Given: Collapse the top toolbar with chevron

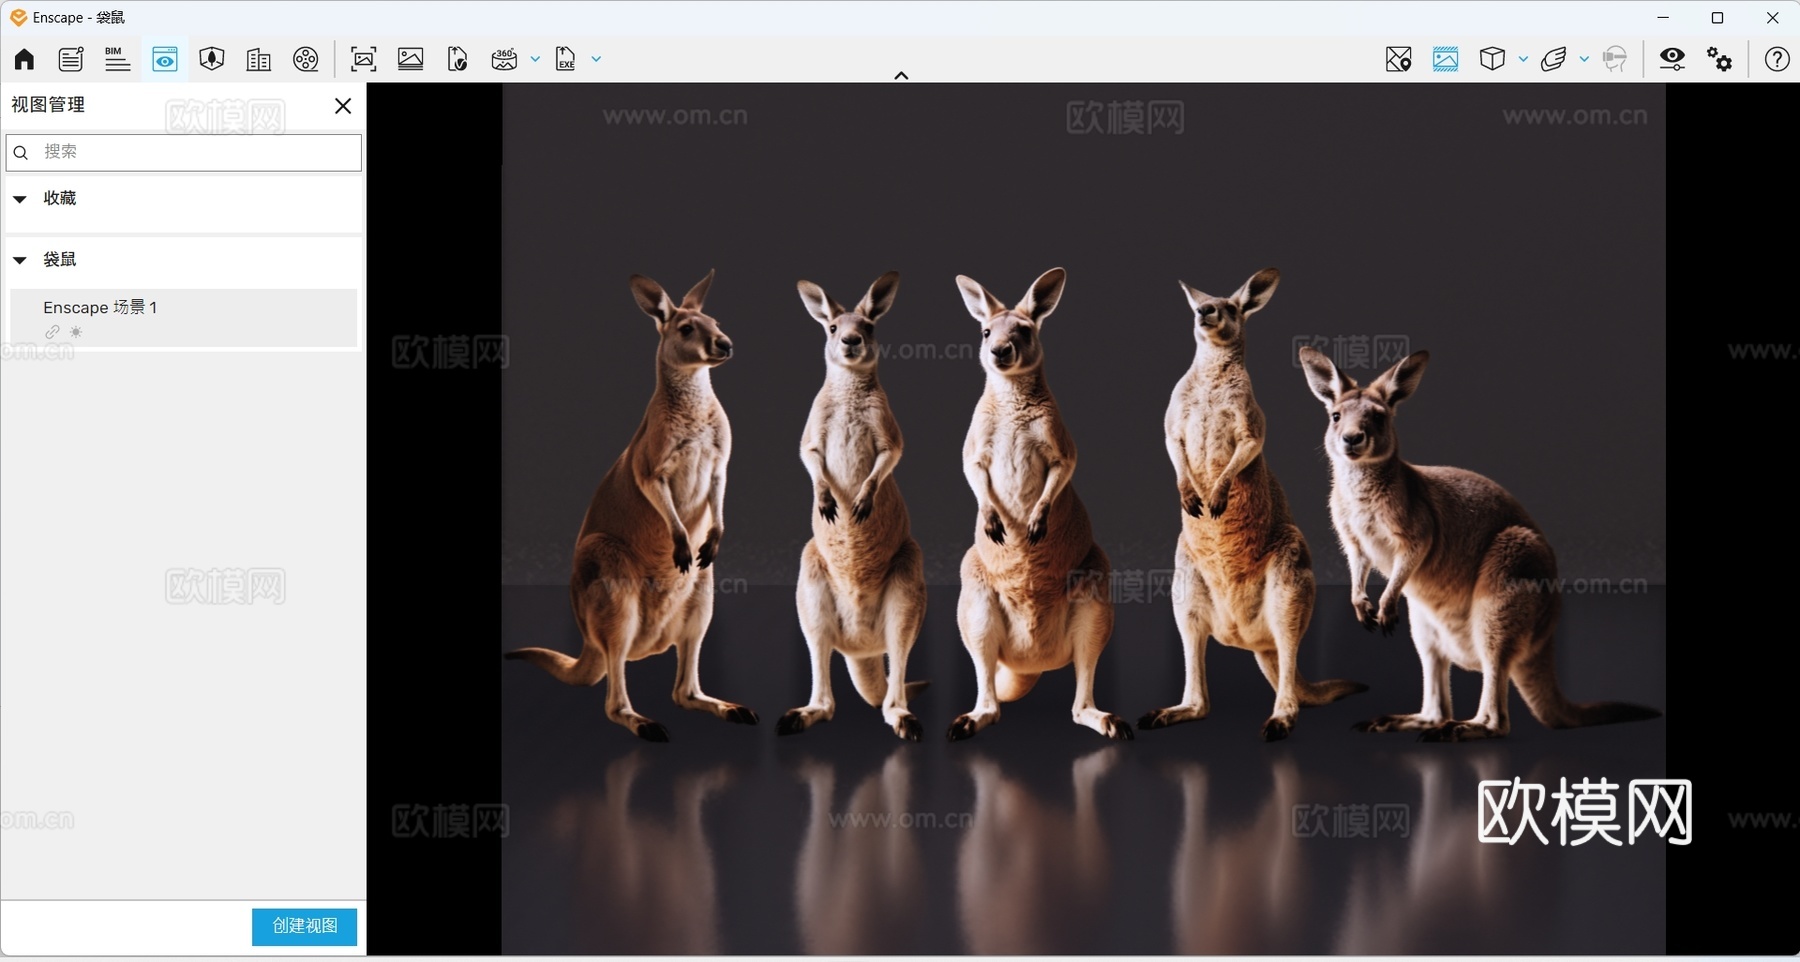Looking at the screenshot, I should 901,75.
